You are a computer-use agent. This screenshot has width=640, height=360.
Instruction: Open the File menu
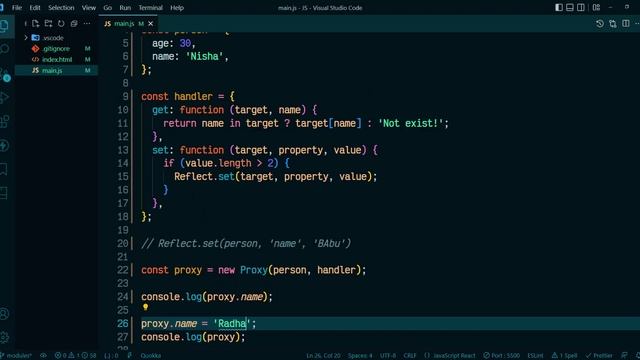(17, 8)
